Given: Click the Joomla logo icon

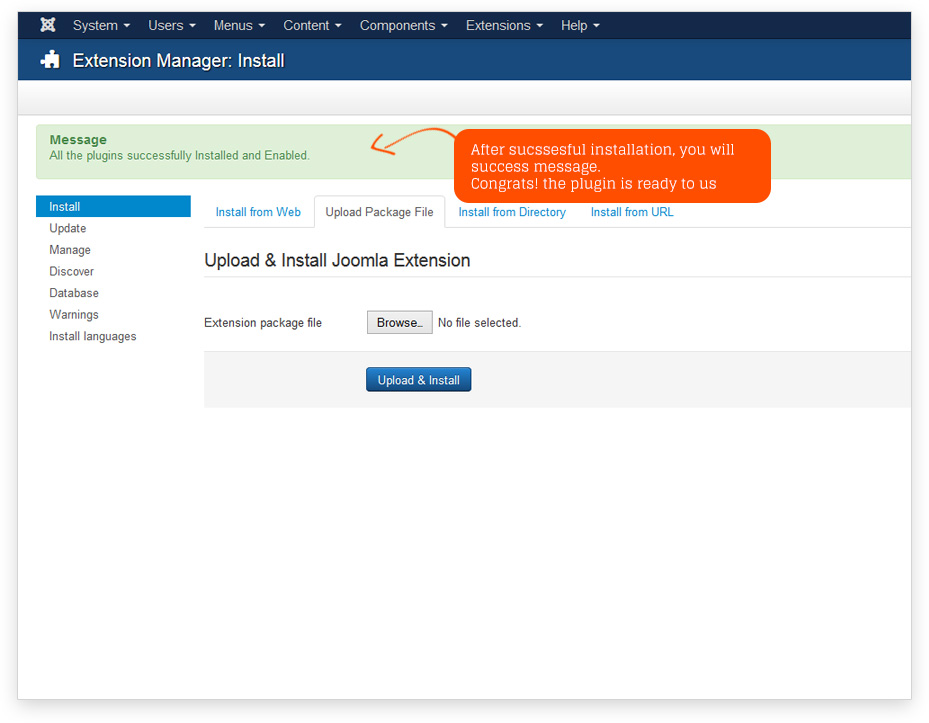Looking at the screenshot, I should coord(47,25).
